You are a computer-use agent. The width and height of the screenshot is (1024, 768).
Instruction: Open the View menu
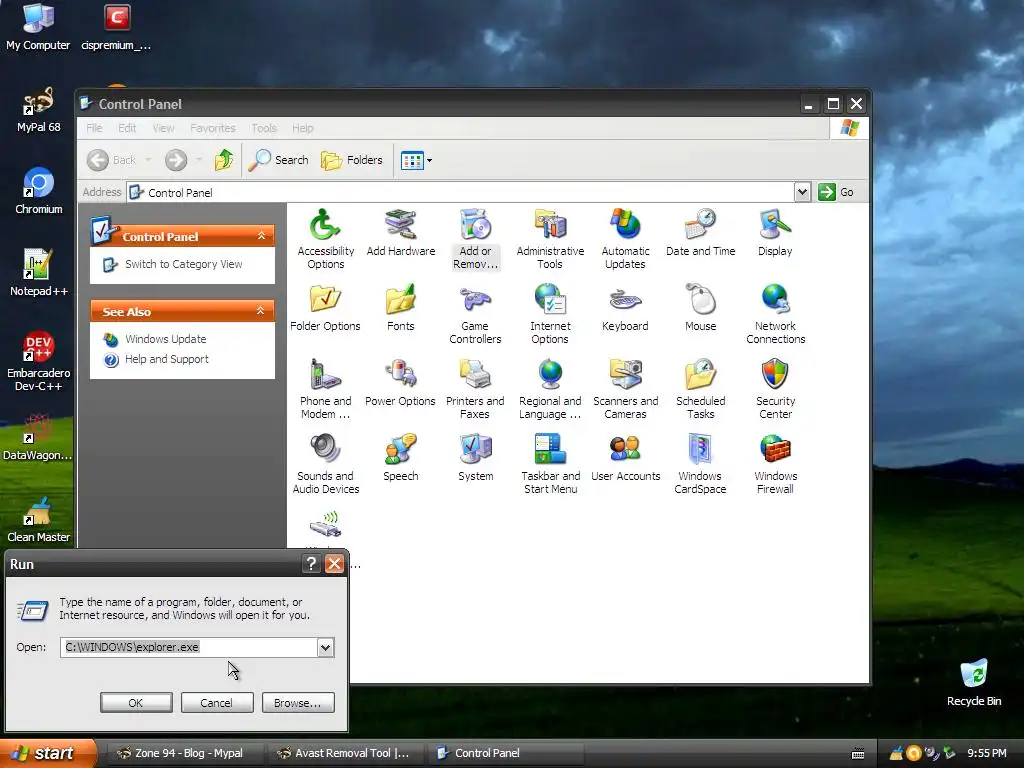[163, 128]
